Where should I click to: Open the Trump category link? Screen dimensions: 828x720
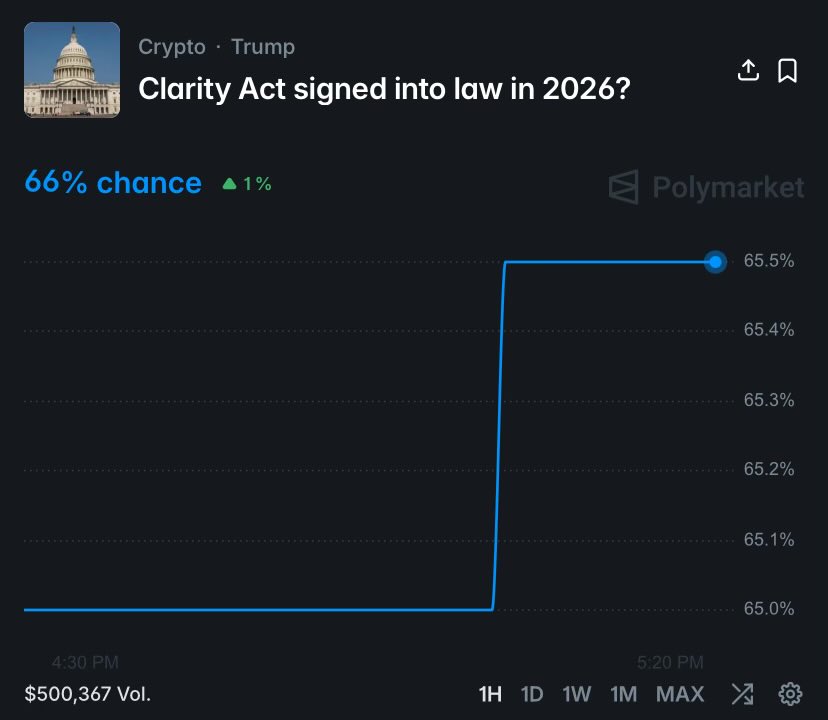pos(263,47)
